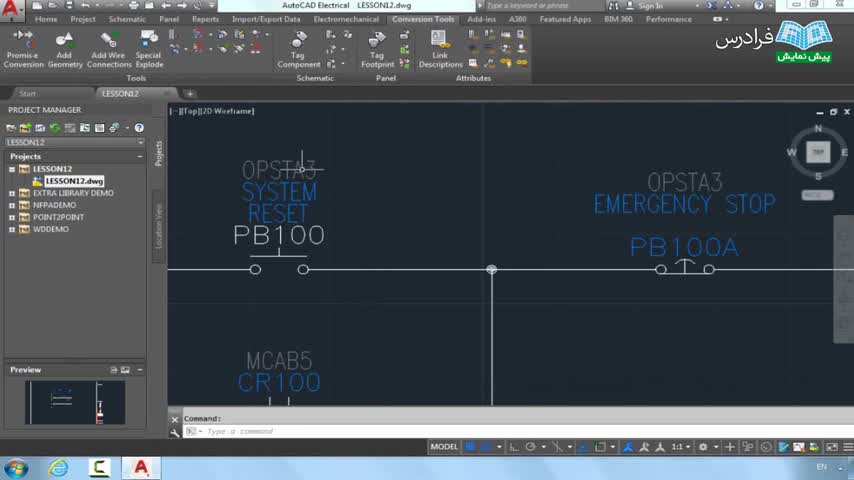854x480 pixels.
Task: Click the new drawing tab plus button
Action: [x=190, y=94]
